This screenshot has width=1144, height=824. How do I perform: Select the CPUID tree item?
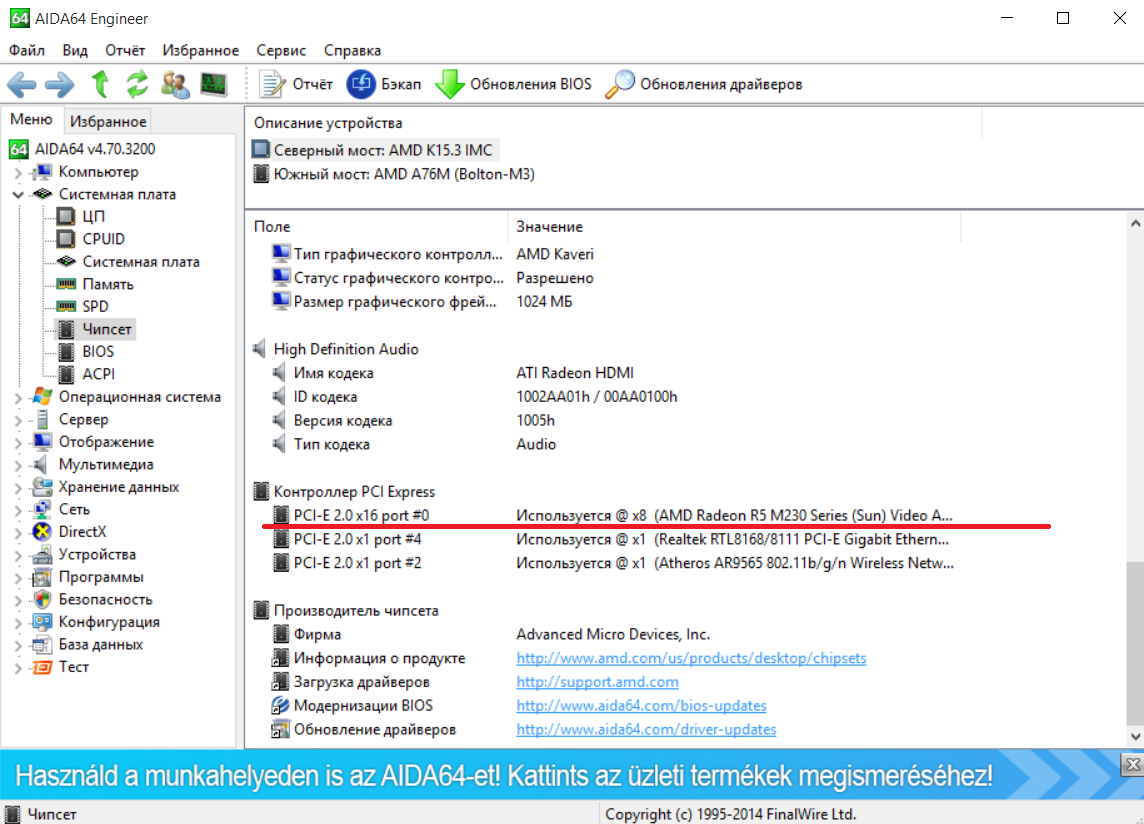coord(104,239)
